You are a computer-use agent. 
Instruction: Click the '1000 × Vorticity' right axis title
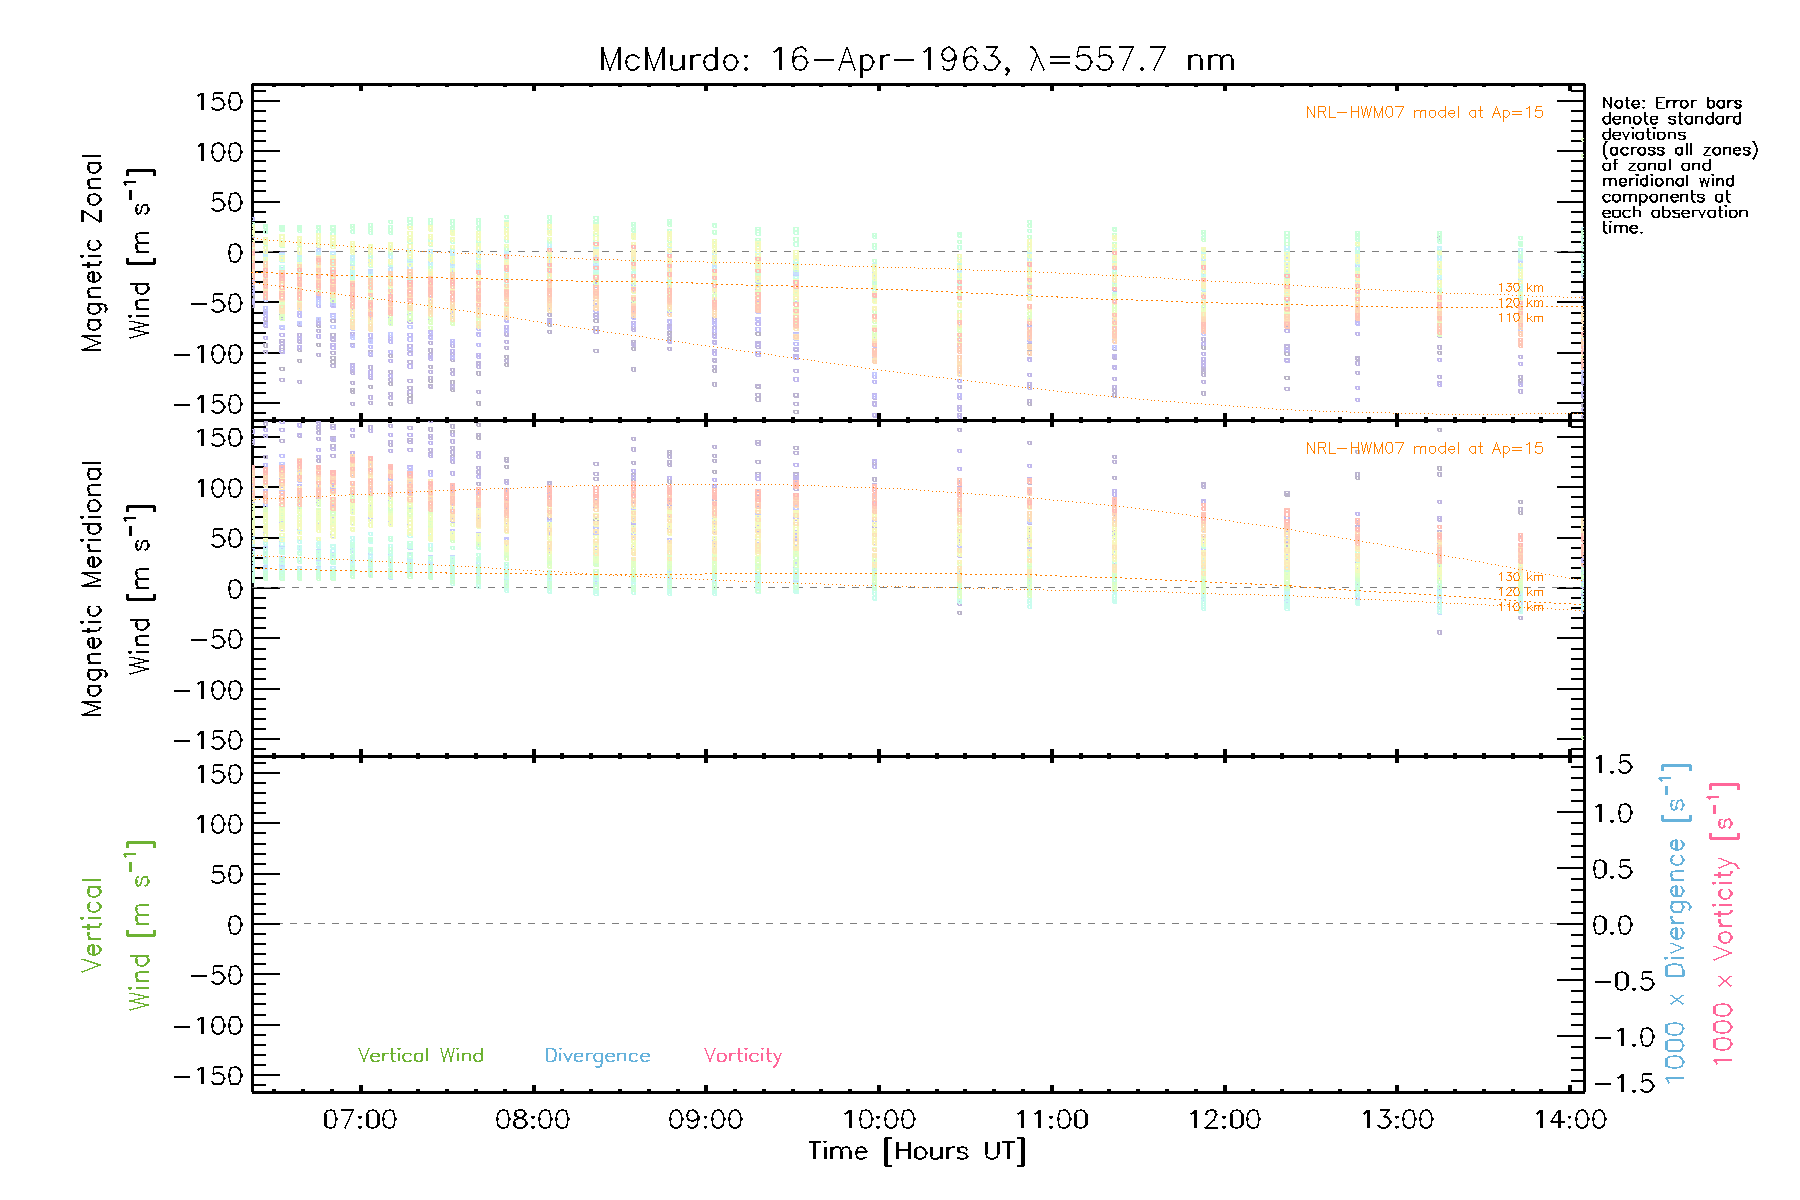coord(1725,924)
